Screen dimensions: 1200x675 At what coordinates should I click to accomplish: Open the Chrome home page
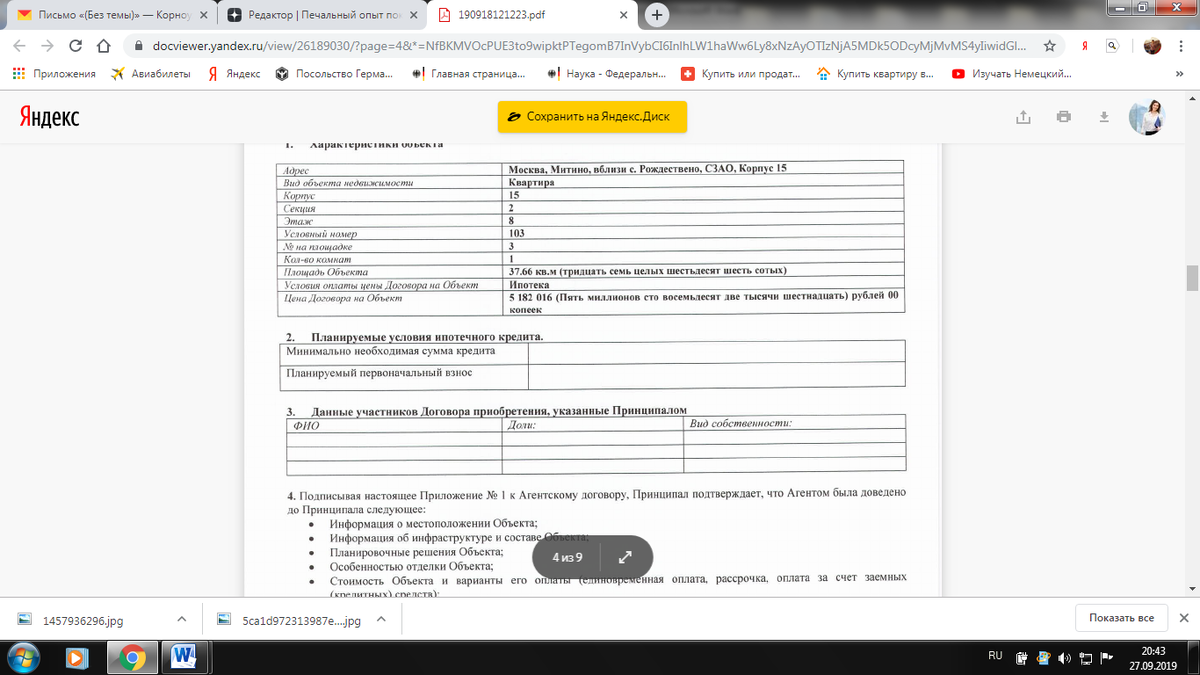coord(102,46)
